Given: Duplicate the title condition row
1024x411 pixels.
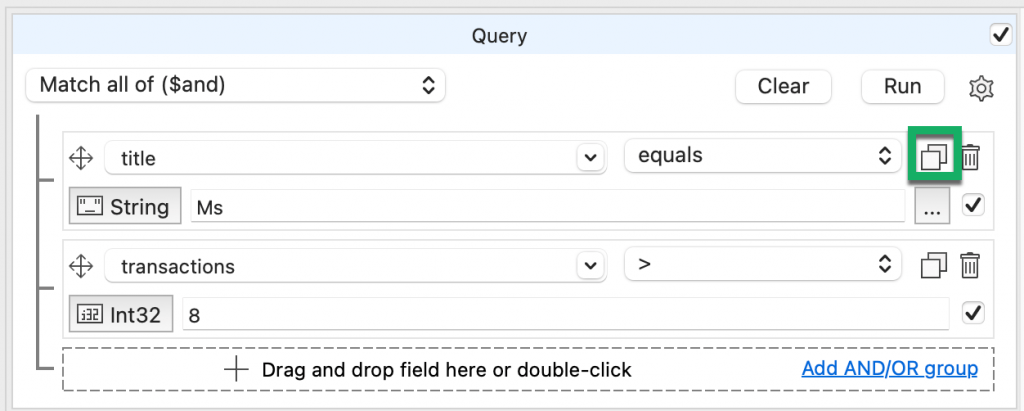Looking at the screenshot, I should point(933,157).
